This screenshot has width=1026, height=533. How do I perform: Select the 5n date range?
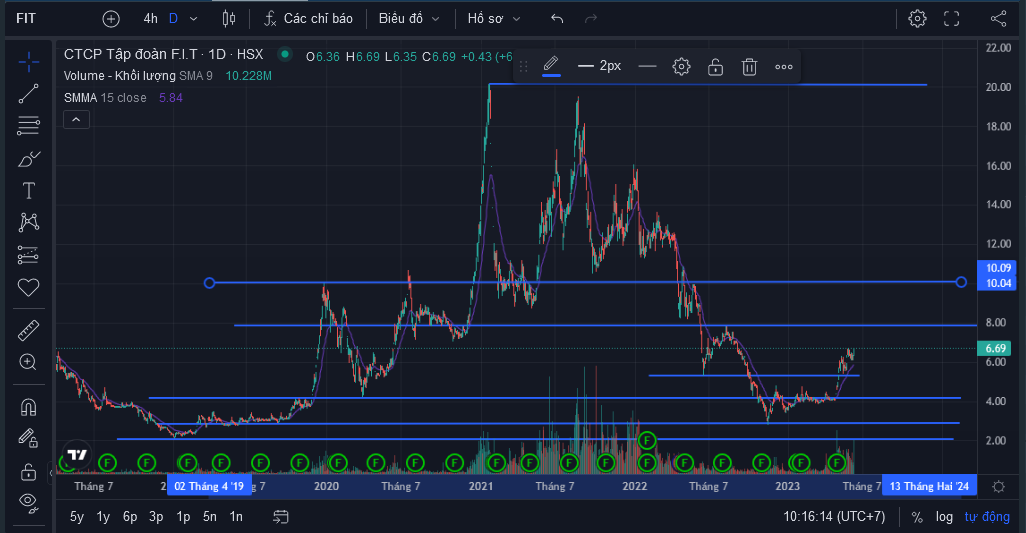pos(209,517)
